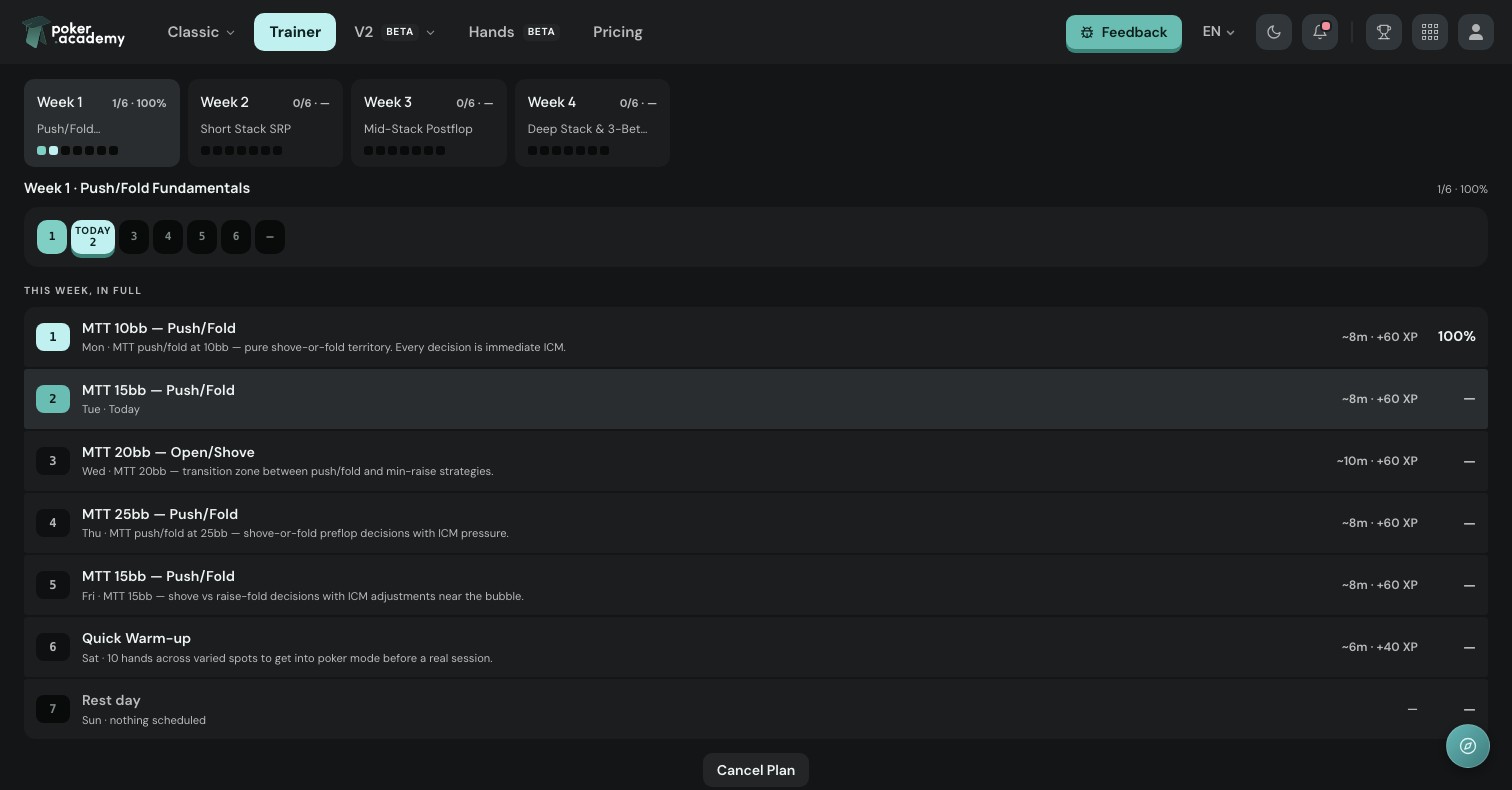1512x790 pixels.
Task: Open the MTT 10bb — Push/Fold session
Action: click(x=756, y=337)
